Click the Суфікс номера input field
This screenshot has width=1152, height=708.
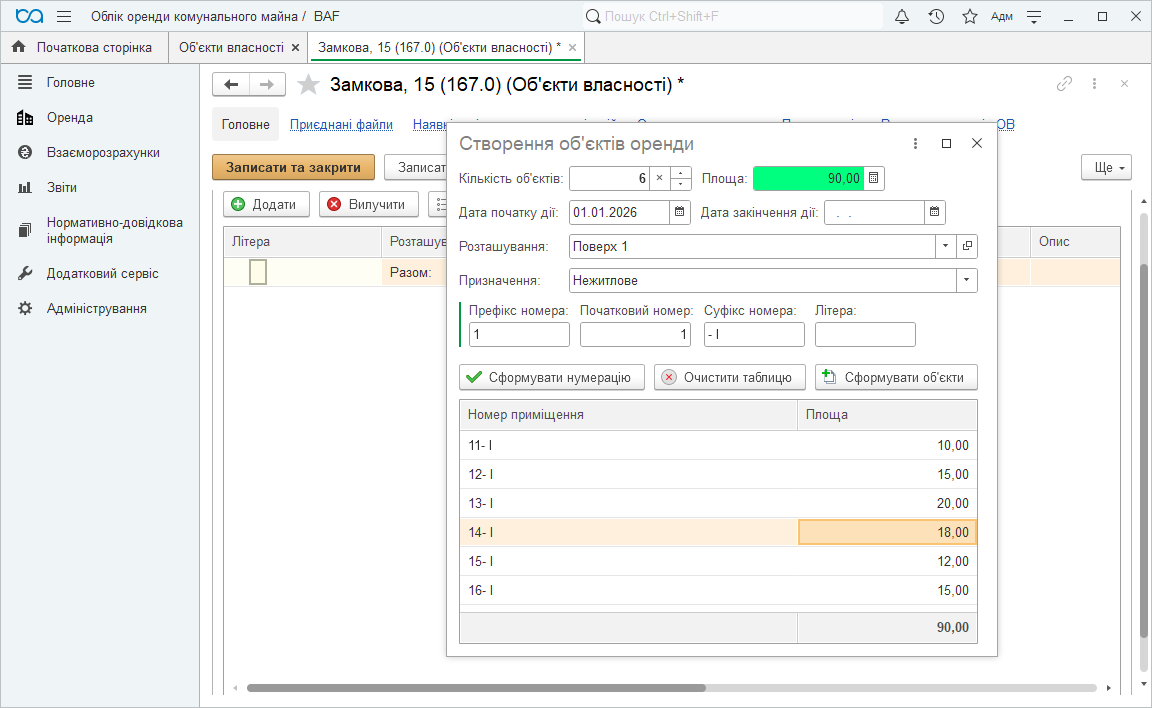pos(754,335)
